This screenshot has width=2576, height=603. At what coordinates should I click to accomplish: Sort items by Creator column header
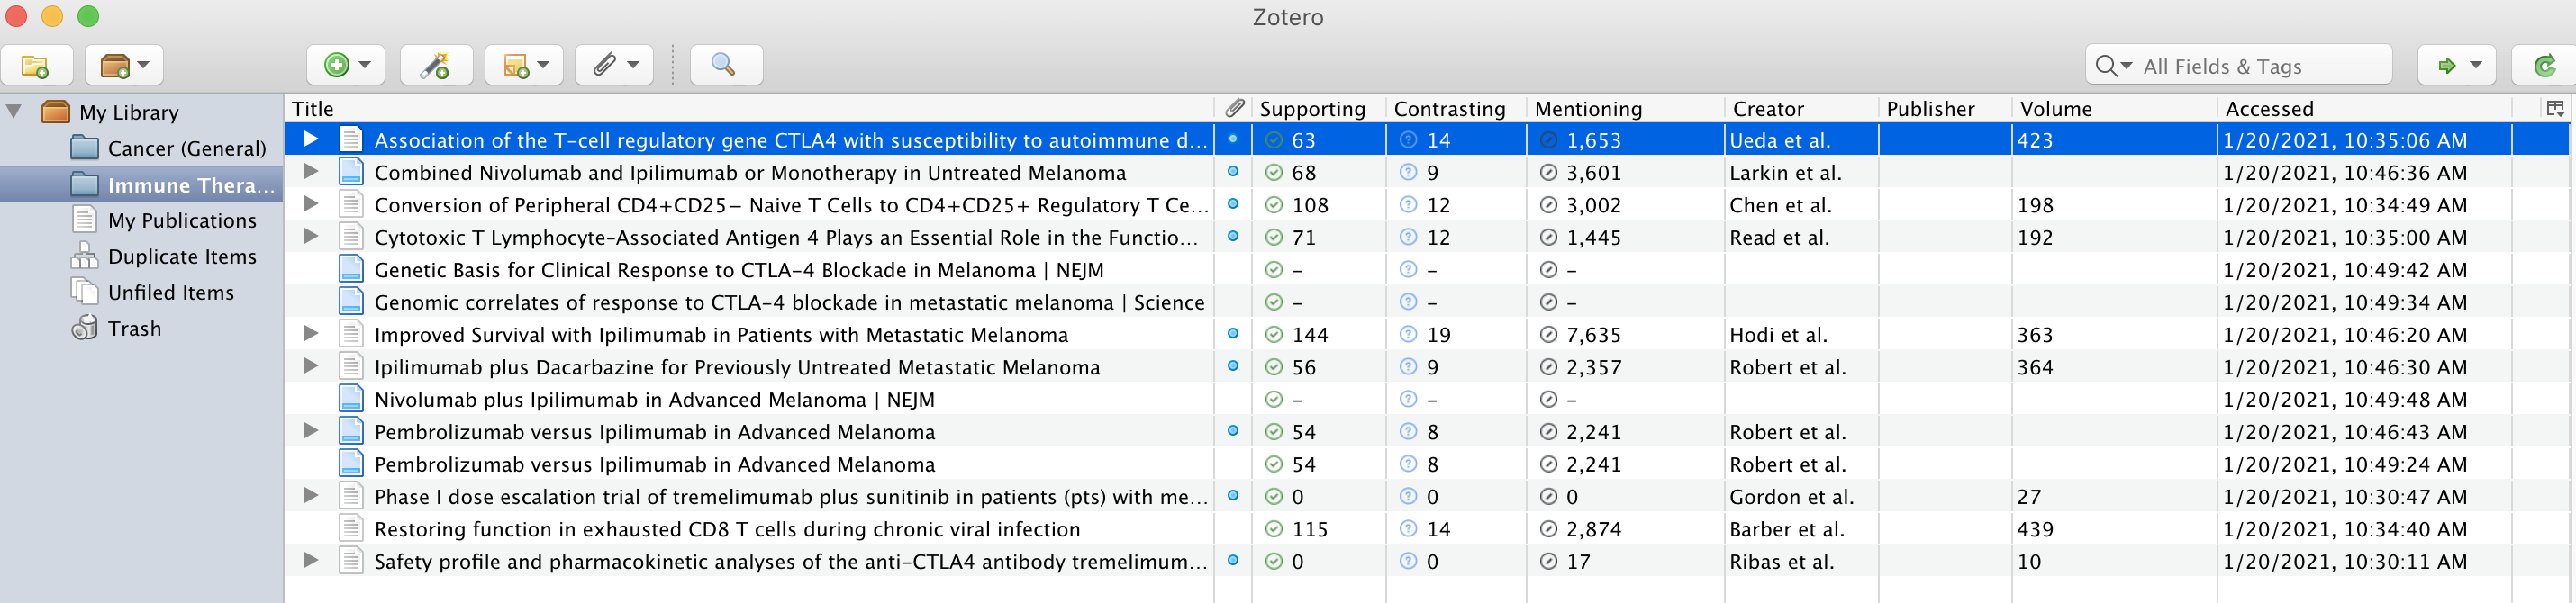click(1767, 109)
